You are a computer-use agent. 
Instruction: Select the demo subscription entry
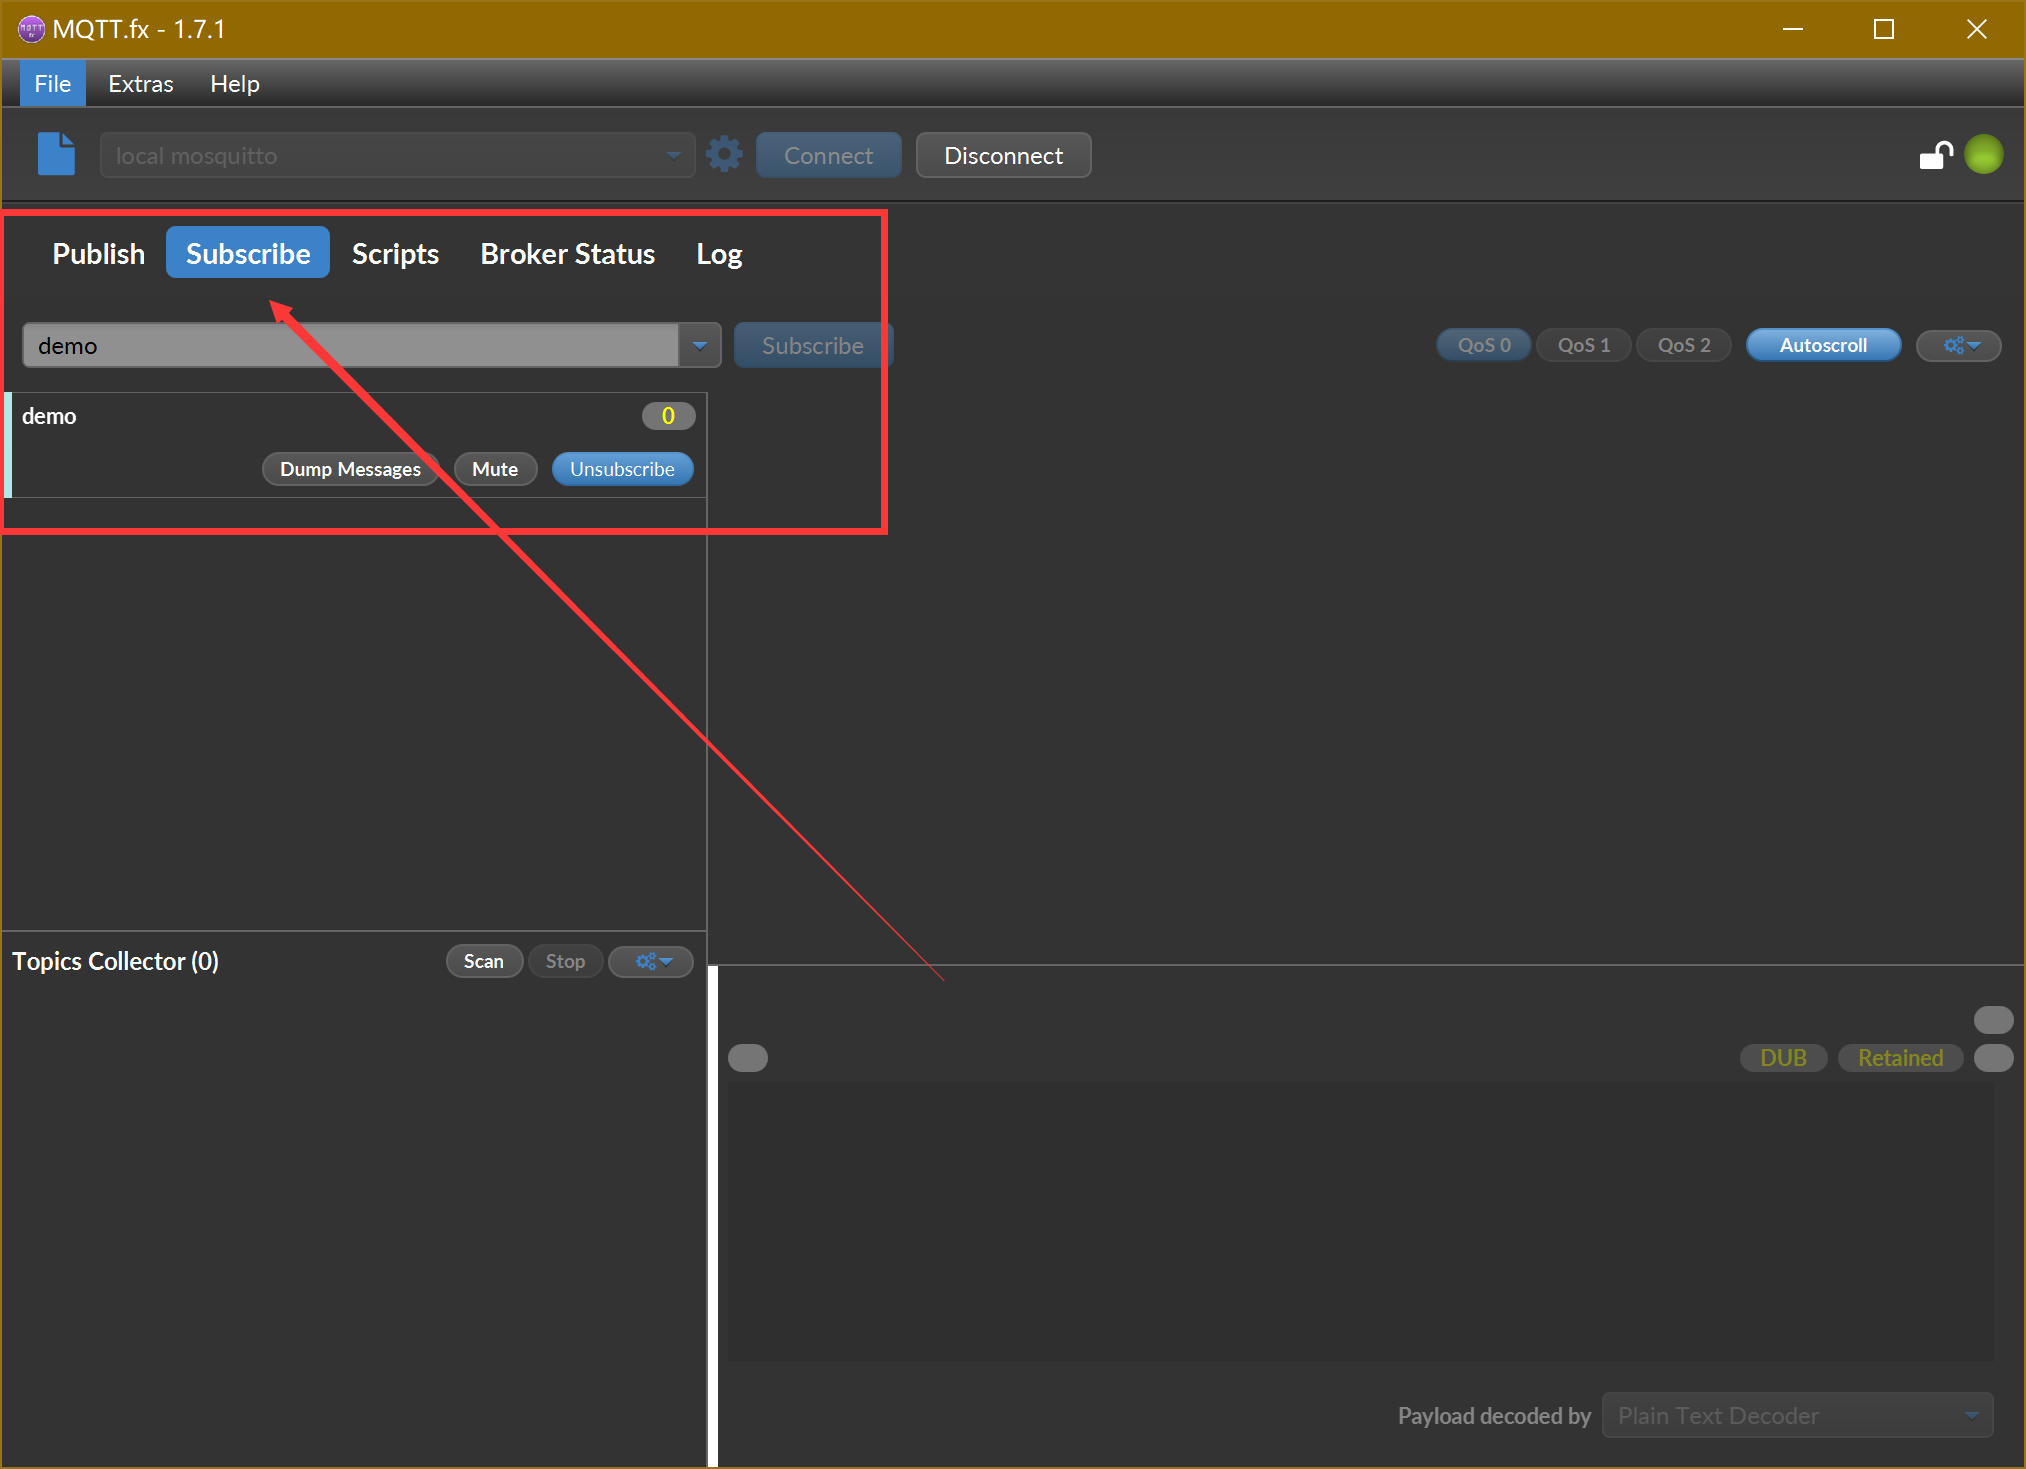(x=356, y=445)
